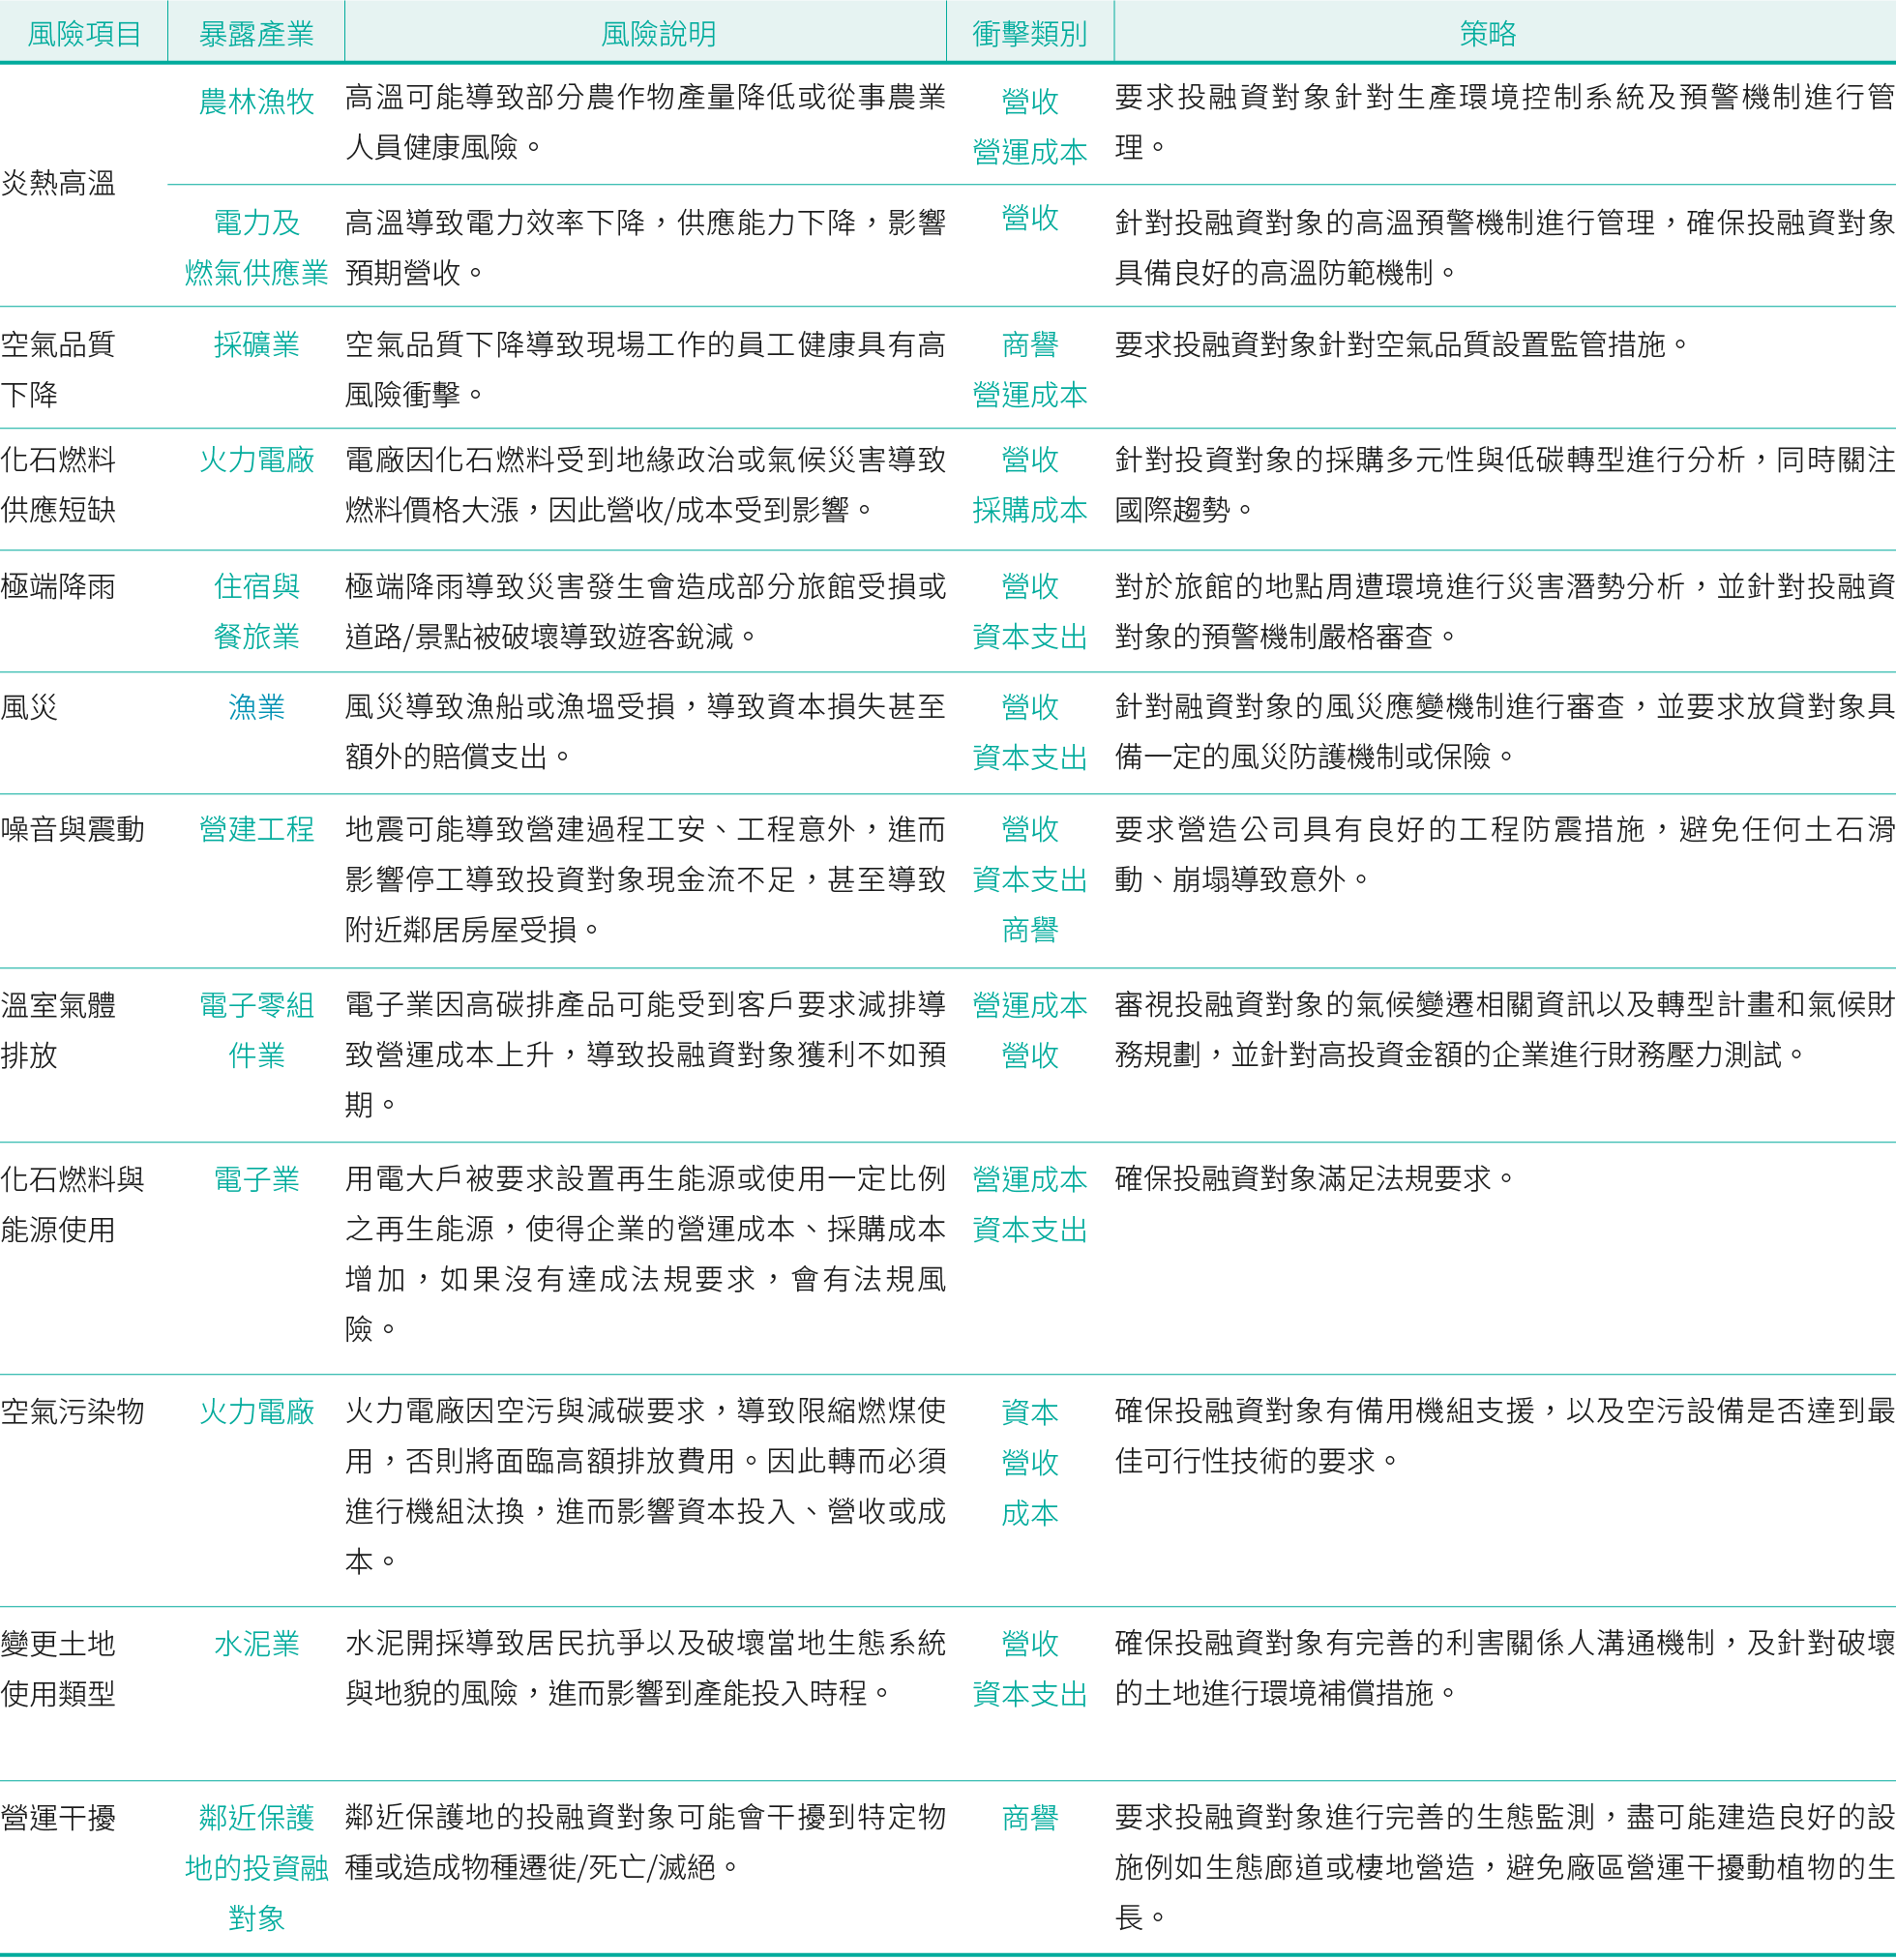Click the 暴露產業 column header
Viewport: 1896px width, 1960px height.
pos(256,34)
